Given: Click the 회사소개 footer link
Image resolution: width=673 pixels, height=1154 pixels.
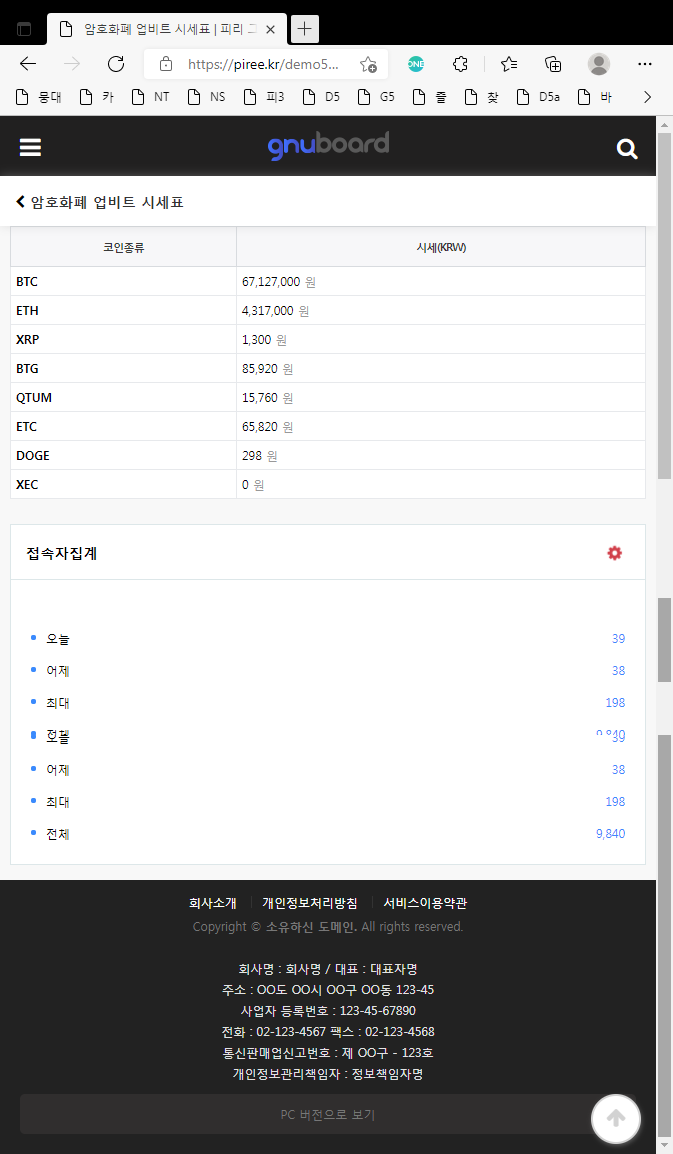Looking at the screenshot, I should pyautogui.click(x=213, y=903).
